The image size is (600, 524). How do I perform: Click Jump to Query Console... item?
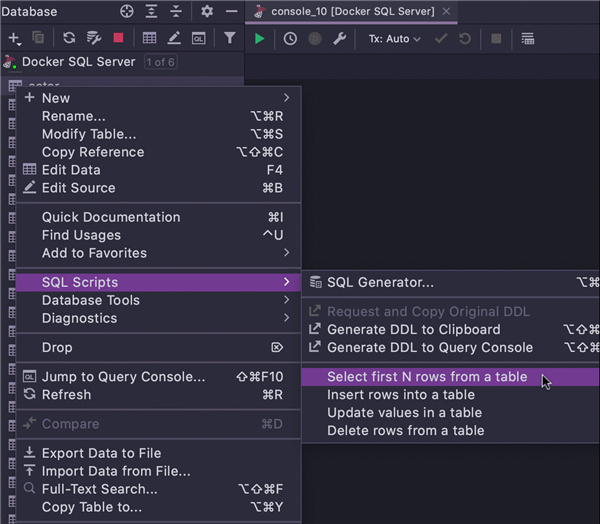coord(158,377)
